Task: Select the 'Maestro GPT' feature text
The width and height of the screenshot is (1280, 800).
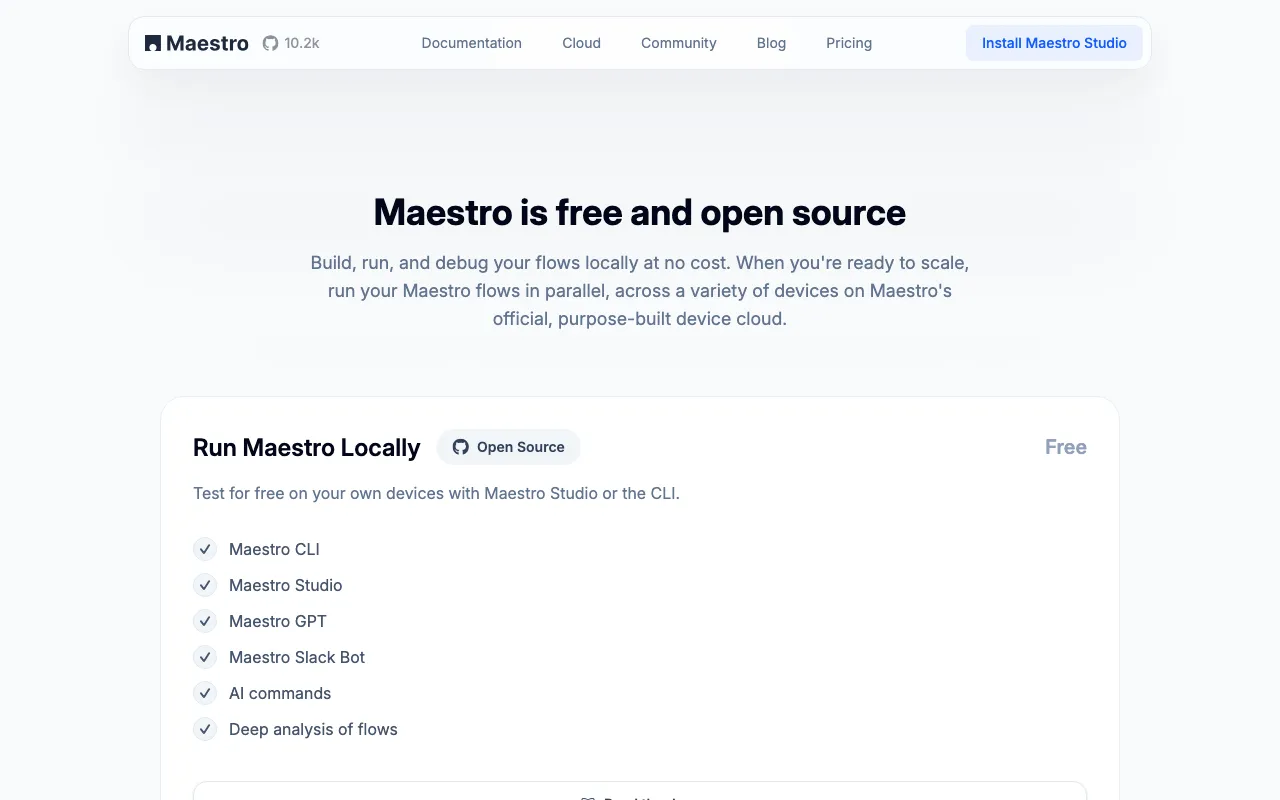Action: [278, 621]
